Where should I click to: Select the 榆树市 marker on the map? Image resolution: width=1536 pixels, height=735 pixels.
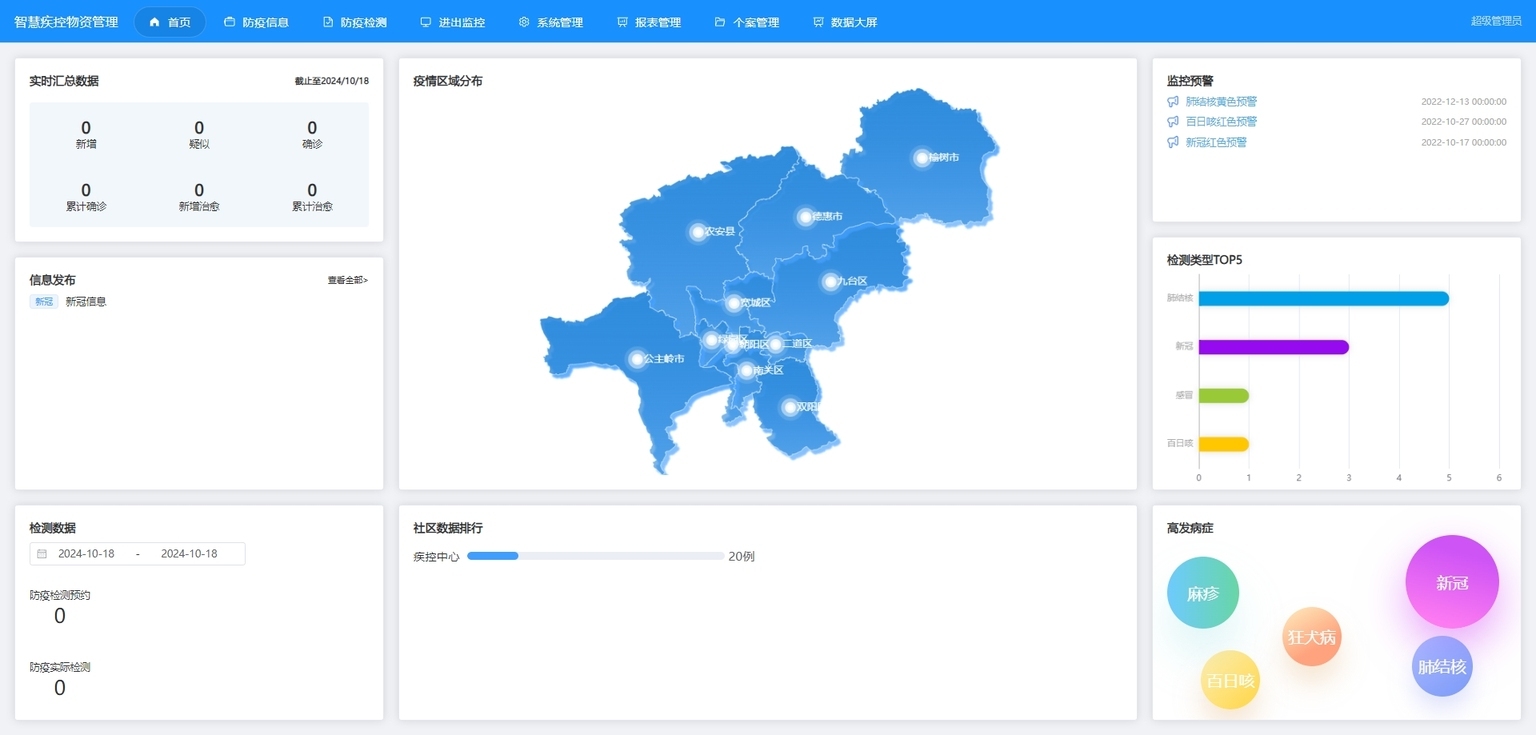(921, 157)
